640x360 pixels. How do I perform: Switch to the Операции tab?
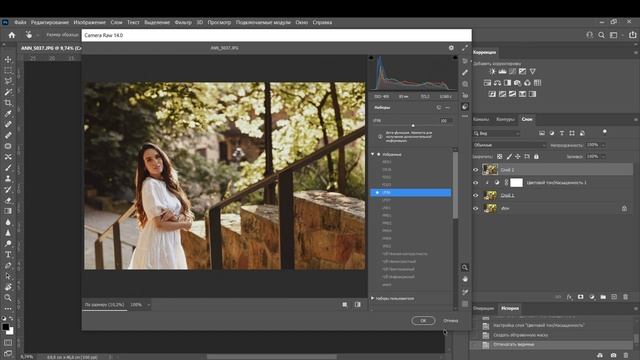[x=484, y=309]
